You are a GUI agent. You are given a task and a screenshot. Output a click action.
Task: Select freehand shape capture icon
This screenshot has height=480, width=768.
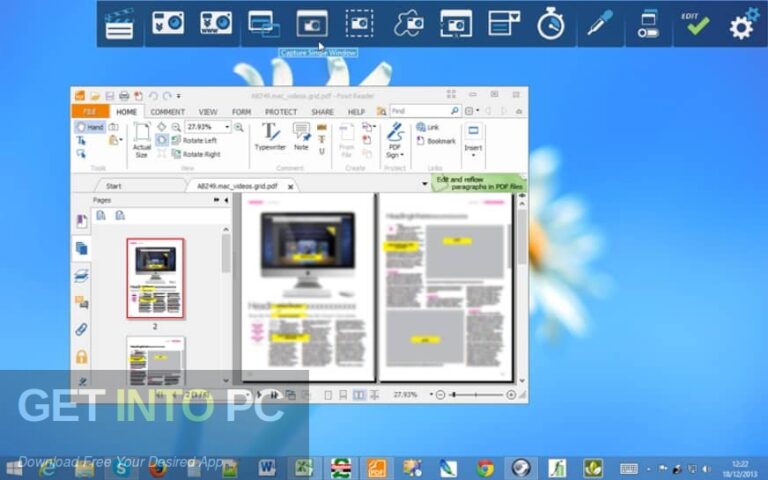coord(408,24)
